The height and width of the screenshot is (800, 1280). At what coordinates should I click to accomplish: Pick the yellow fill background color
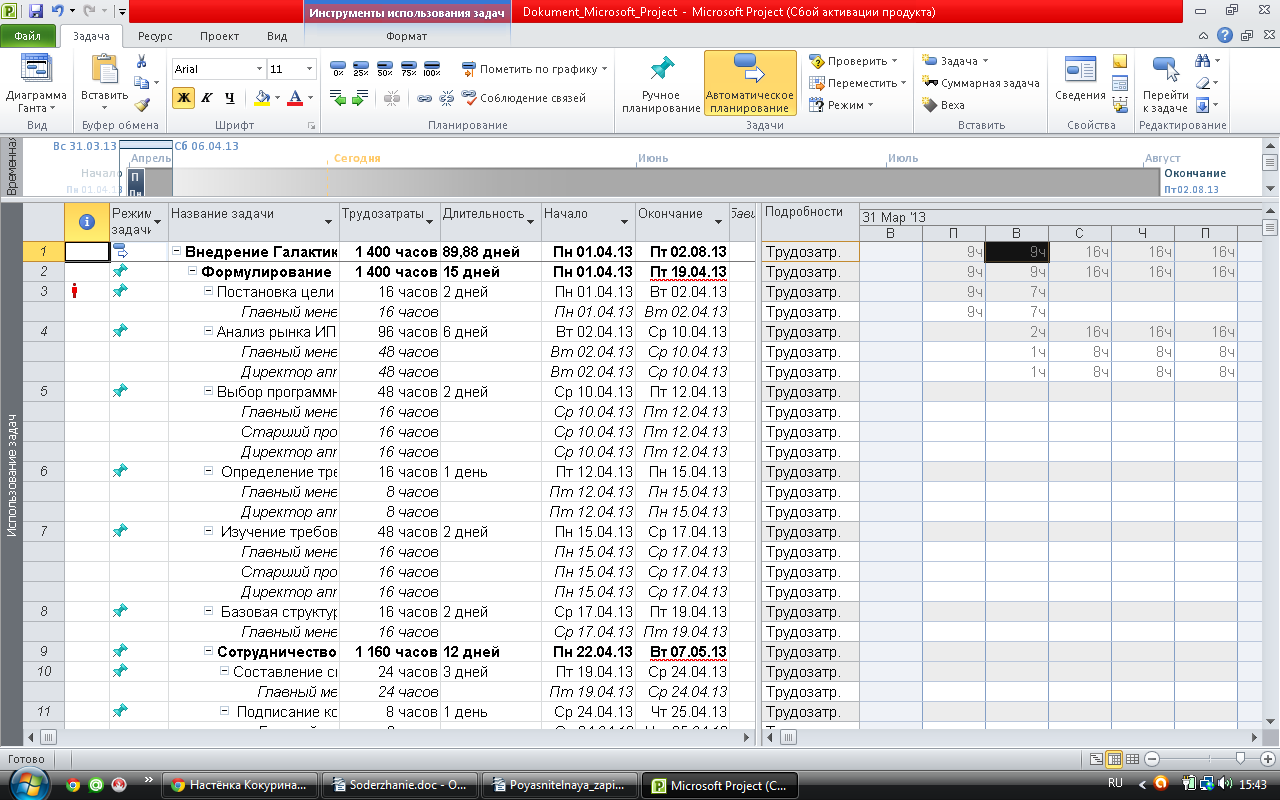261,97
